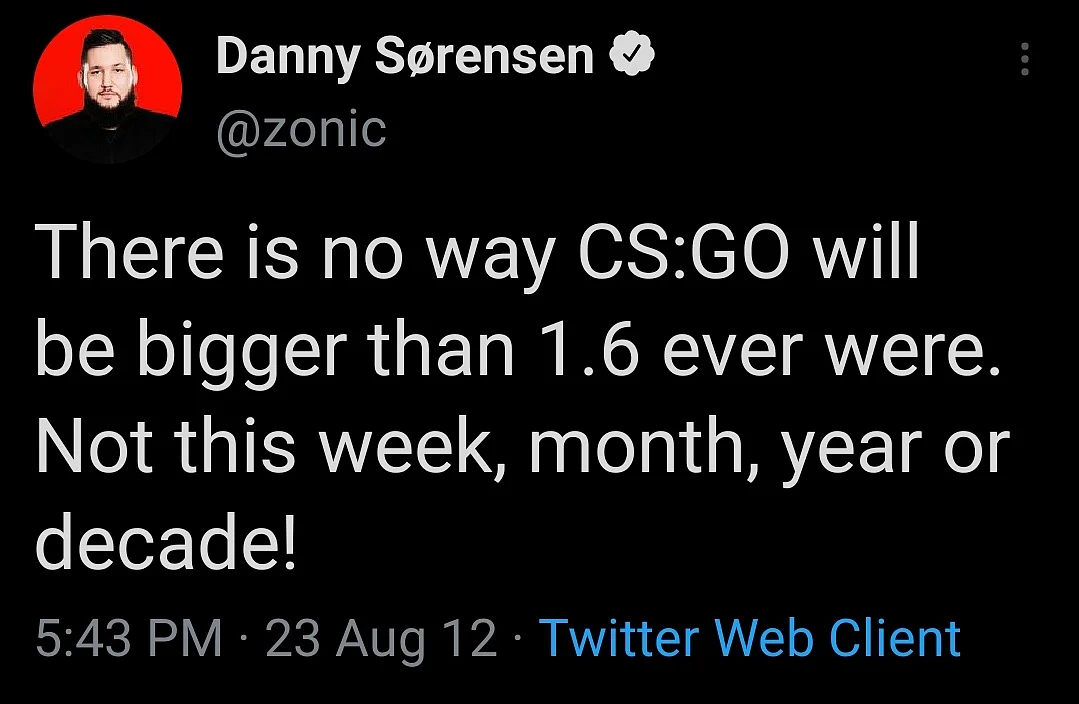Click the 5:43 PM timestamp
Screen dimensions: 1079x704
point(129,638)
